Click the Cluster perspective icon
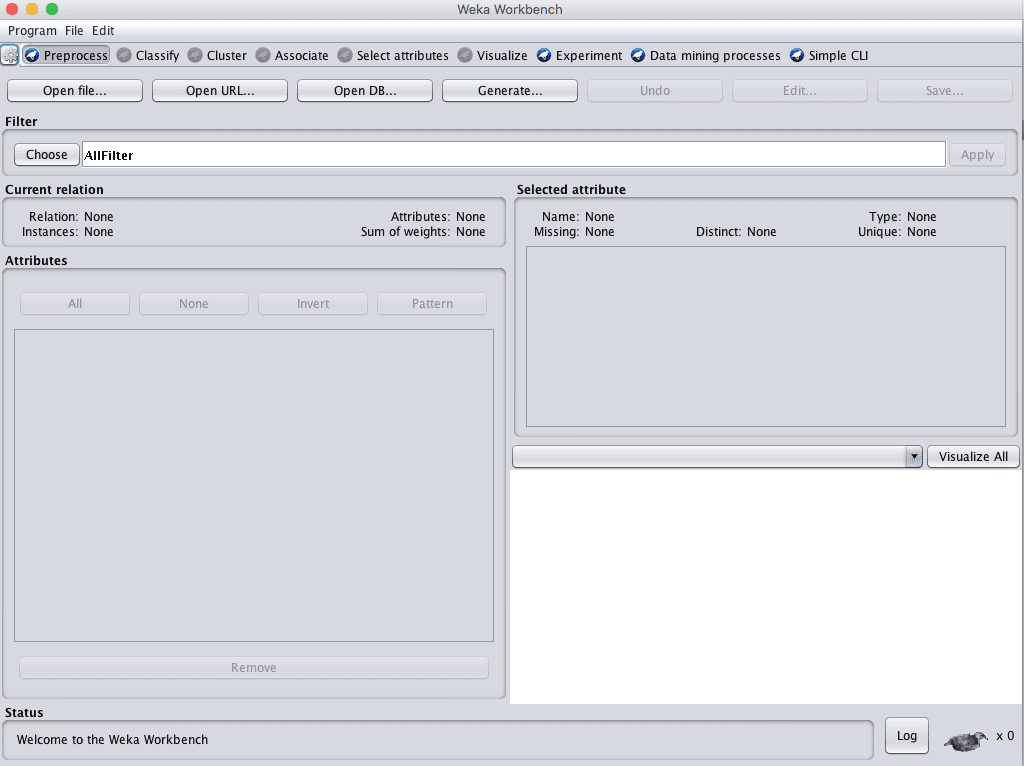 coord(195,56)
